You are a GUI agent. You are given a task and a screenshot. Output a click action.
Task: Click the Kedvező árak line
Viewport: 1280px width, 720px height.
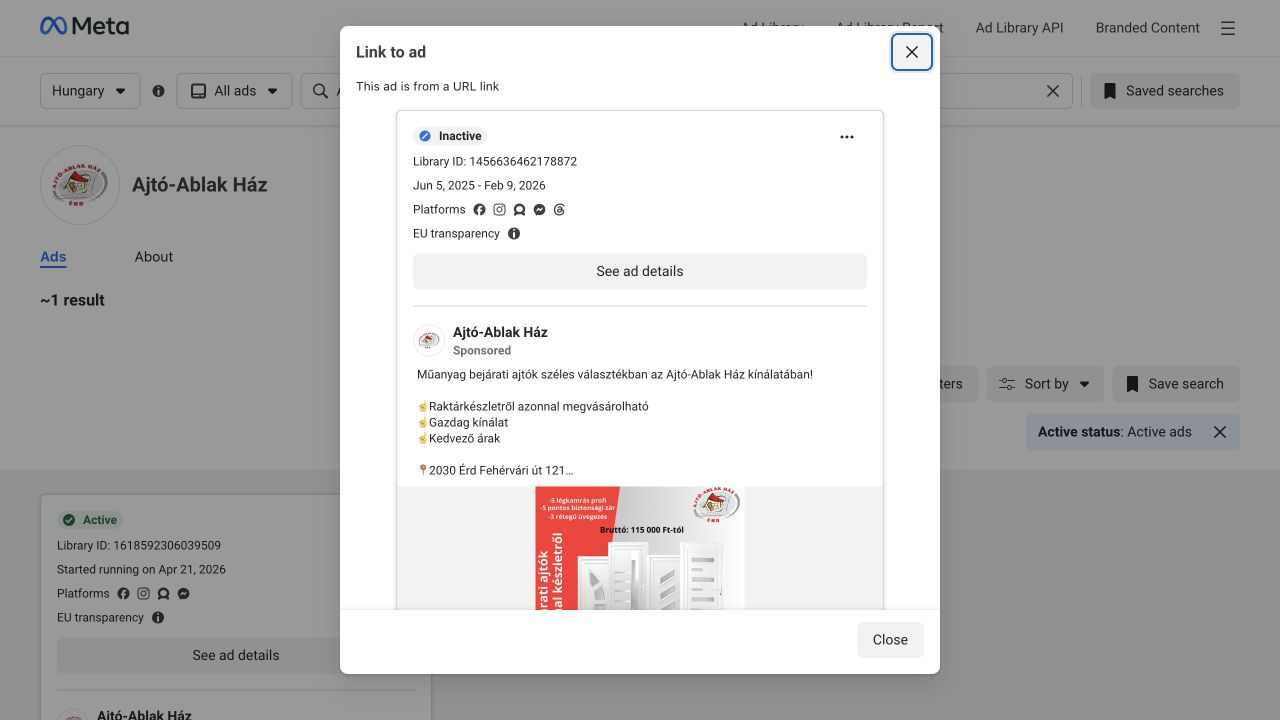[459, 439]
